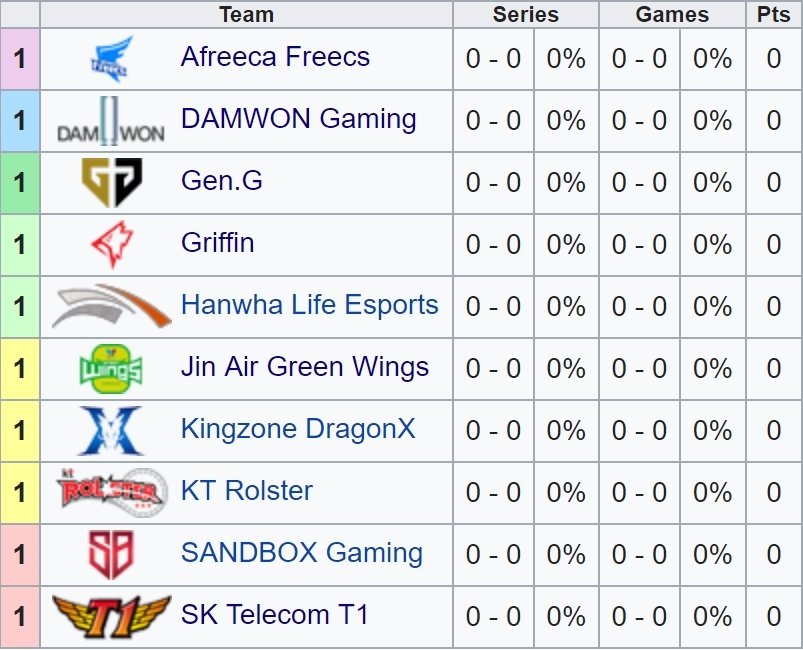Select the red Griffin logo
The width and height of the screenshot is (803, 650).
[112, 244]
